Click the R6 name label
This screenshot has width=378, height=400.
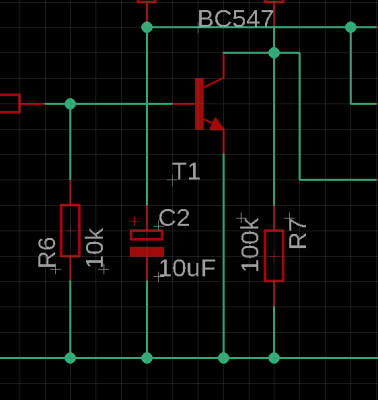(46, 252)
